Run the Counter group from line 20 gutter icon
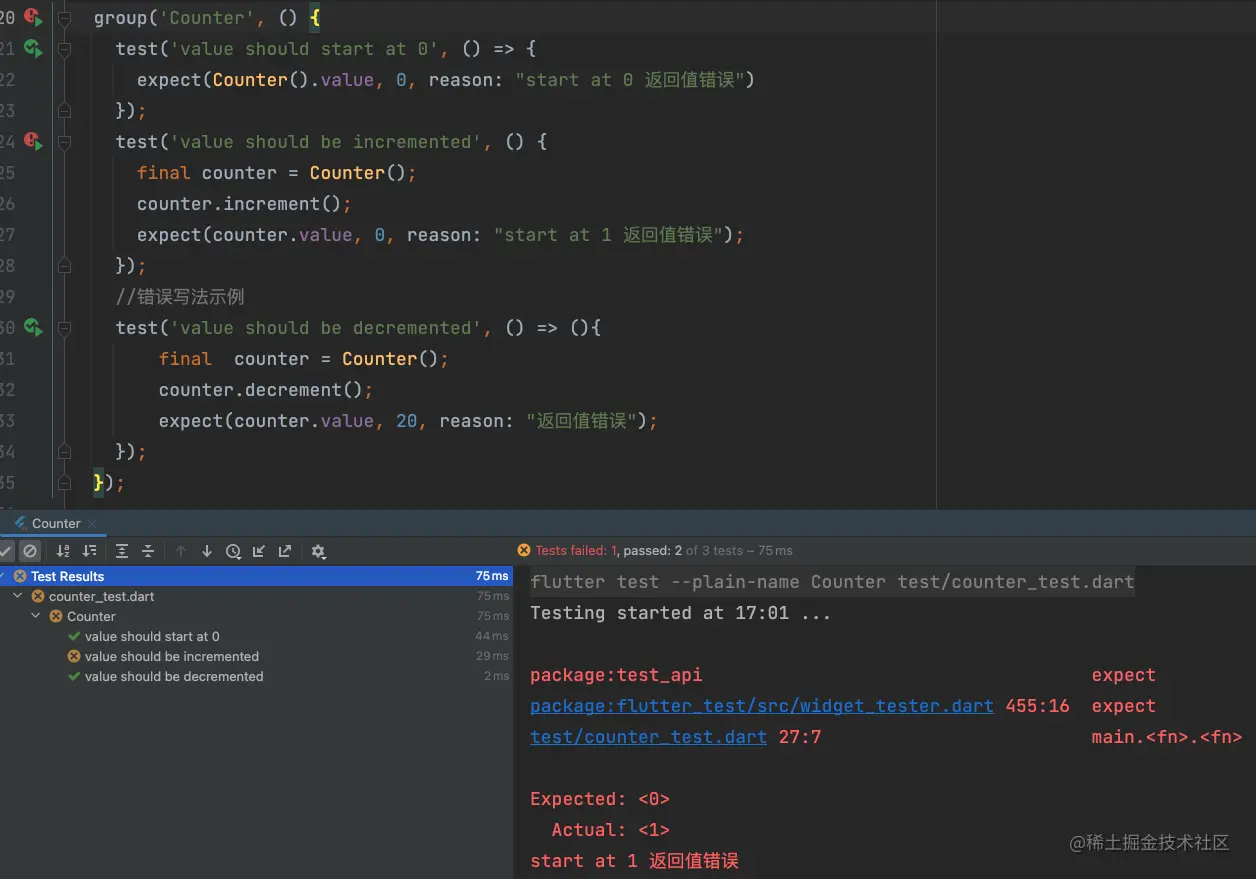Viewport: 1256px width, 879px height. pos(33,17)
